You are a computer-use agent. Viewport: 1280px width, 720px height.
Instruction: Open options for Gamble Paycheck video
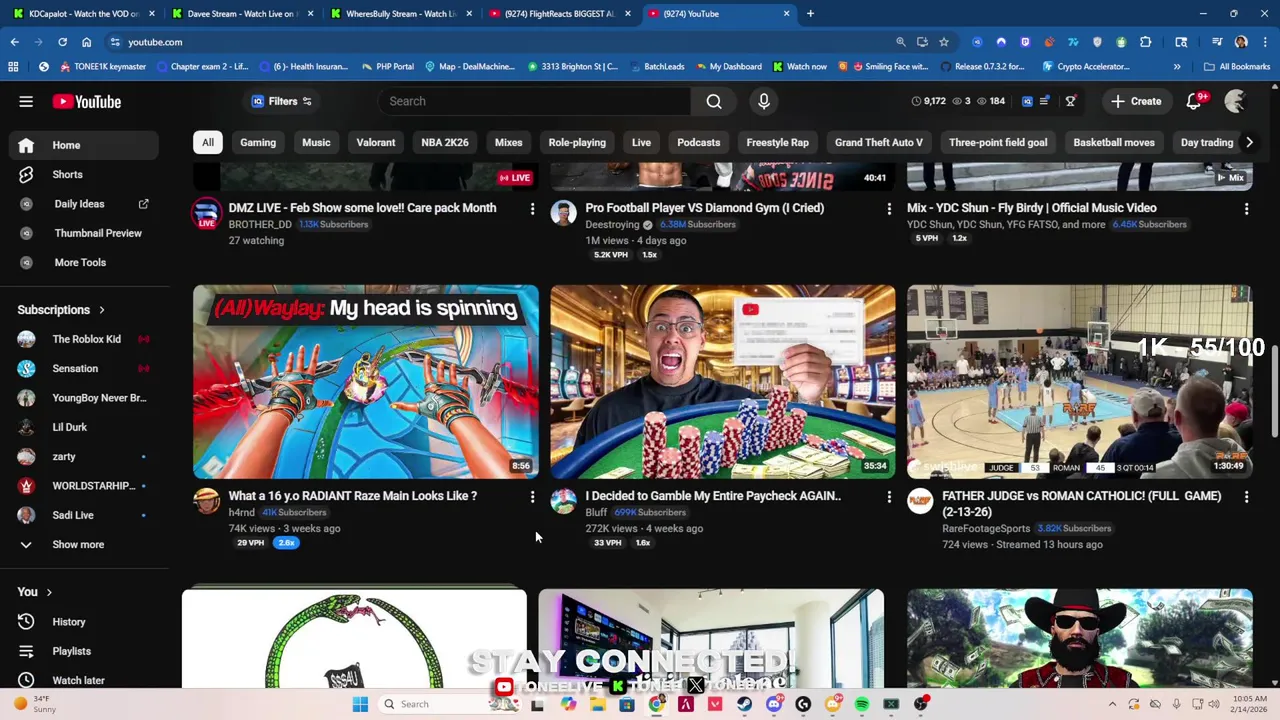click(x=889, y=497)
